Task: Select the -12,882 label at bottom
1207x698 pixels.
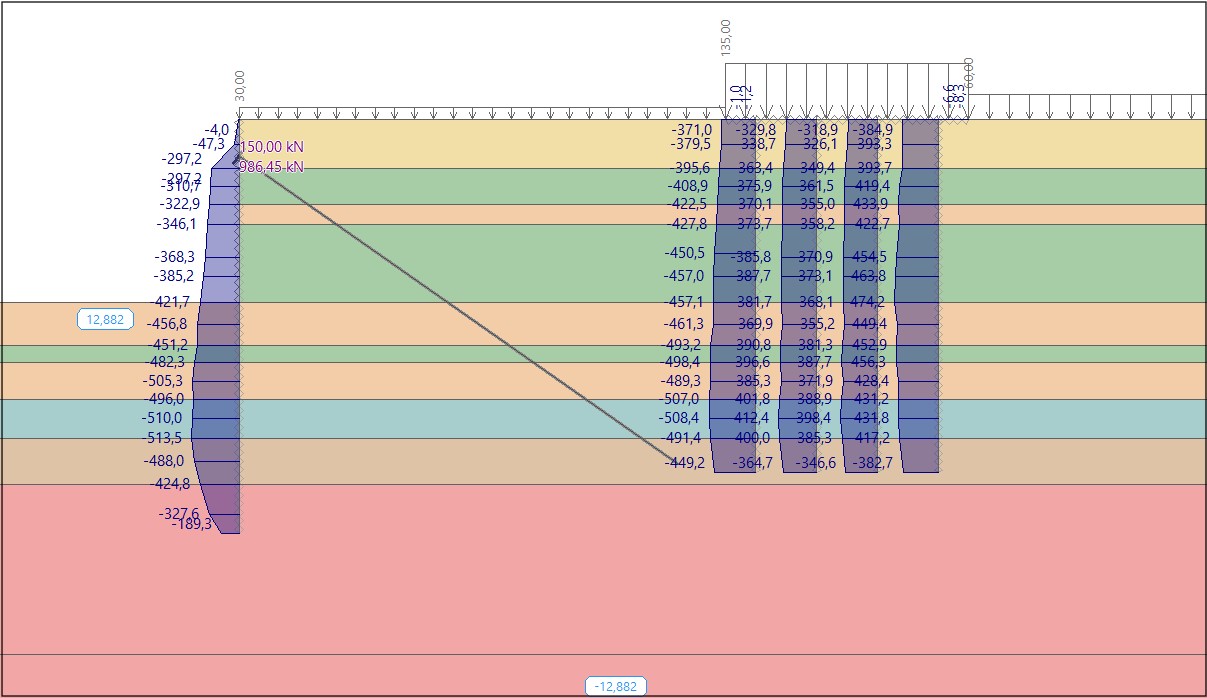Action: 615,686
